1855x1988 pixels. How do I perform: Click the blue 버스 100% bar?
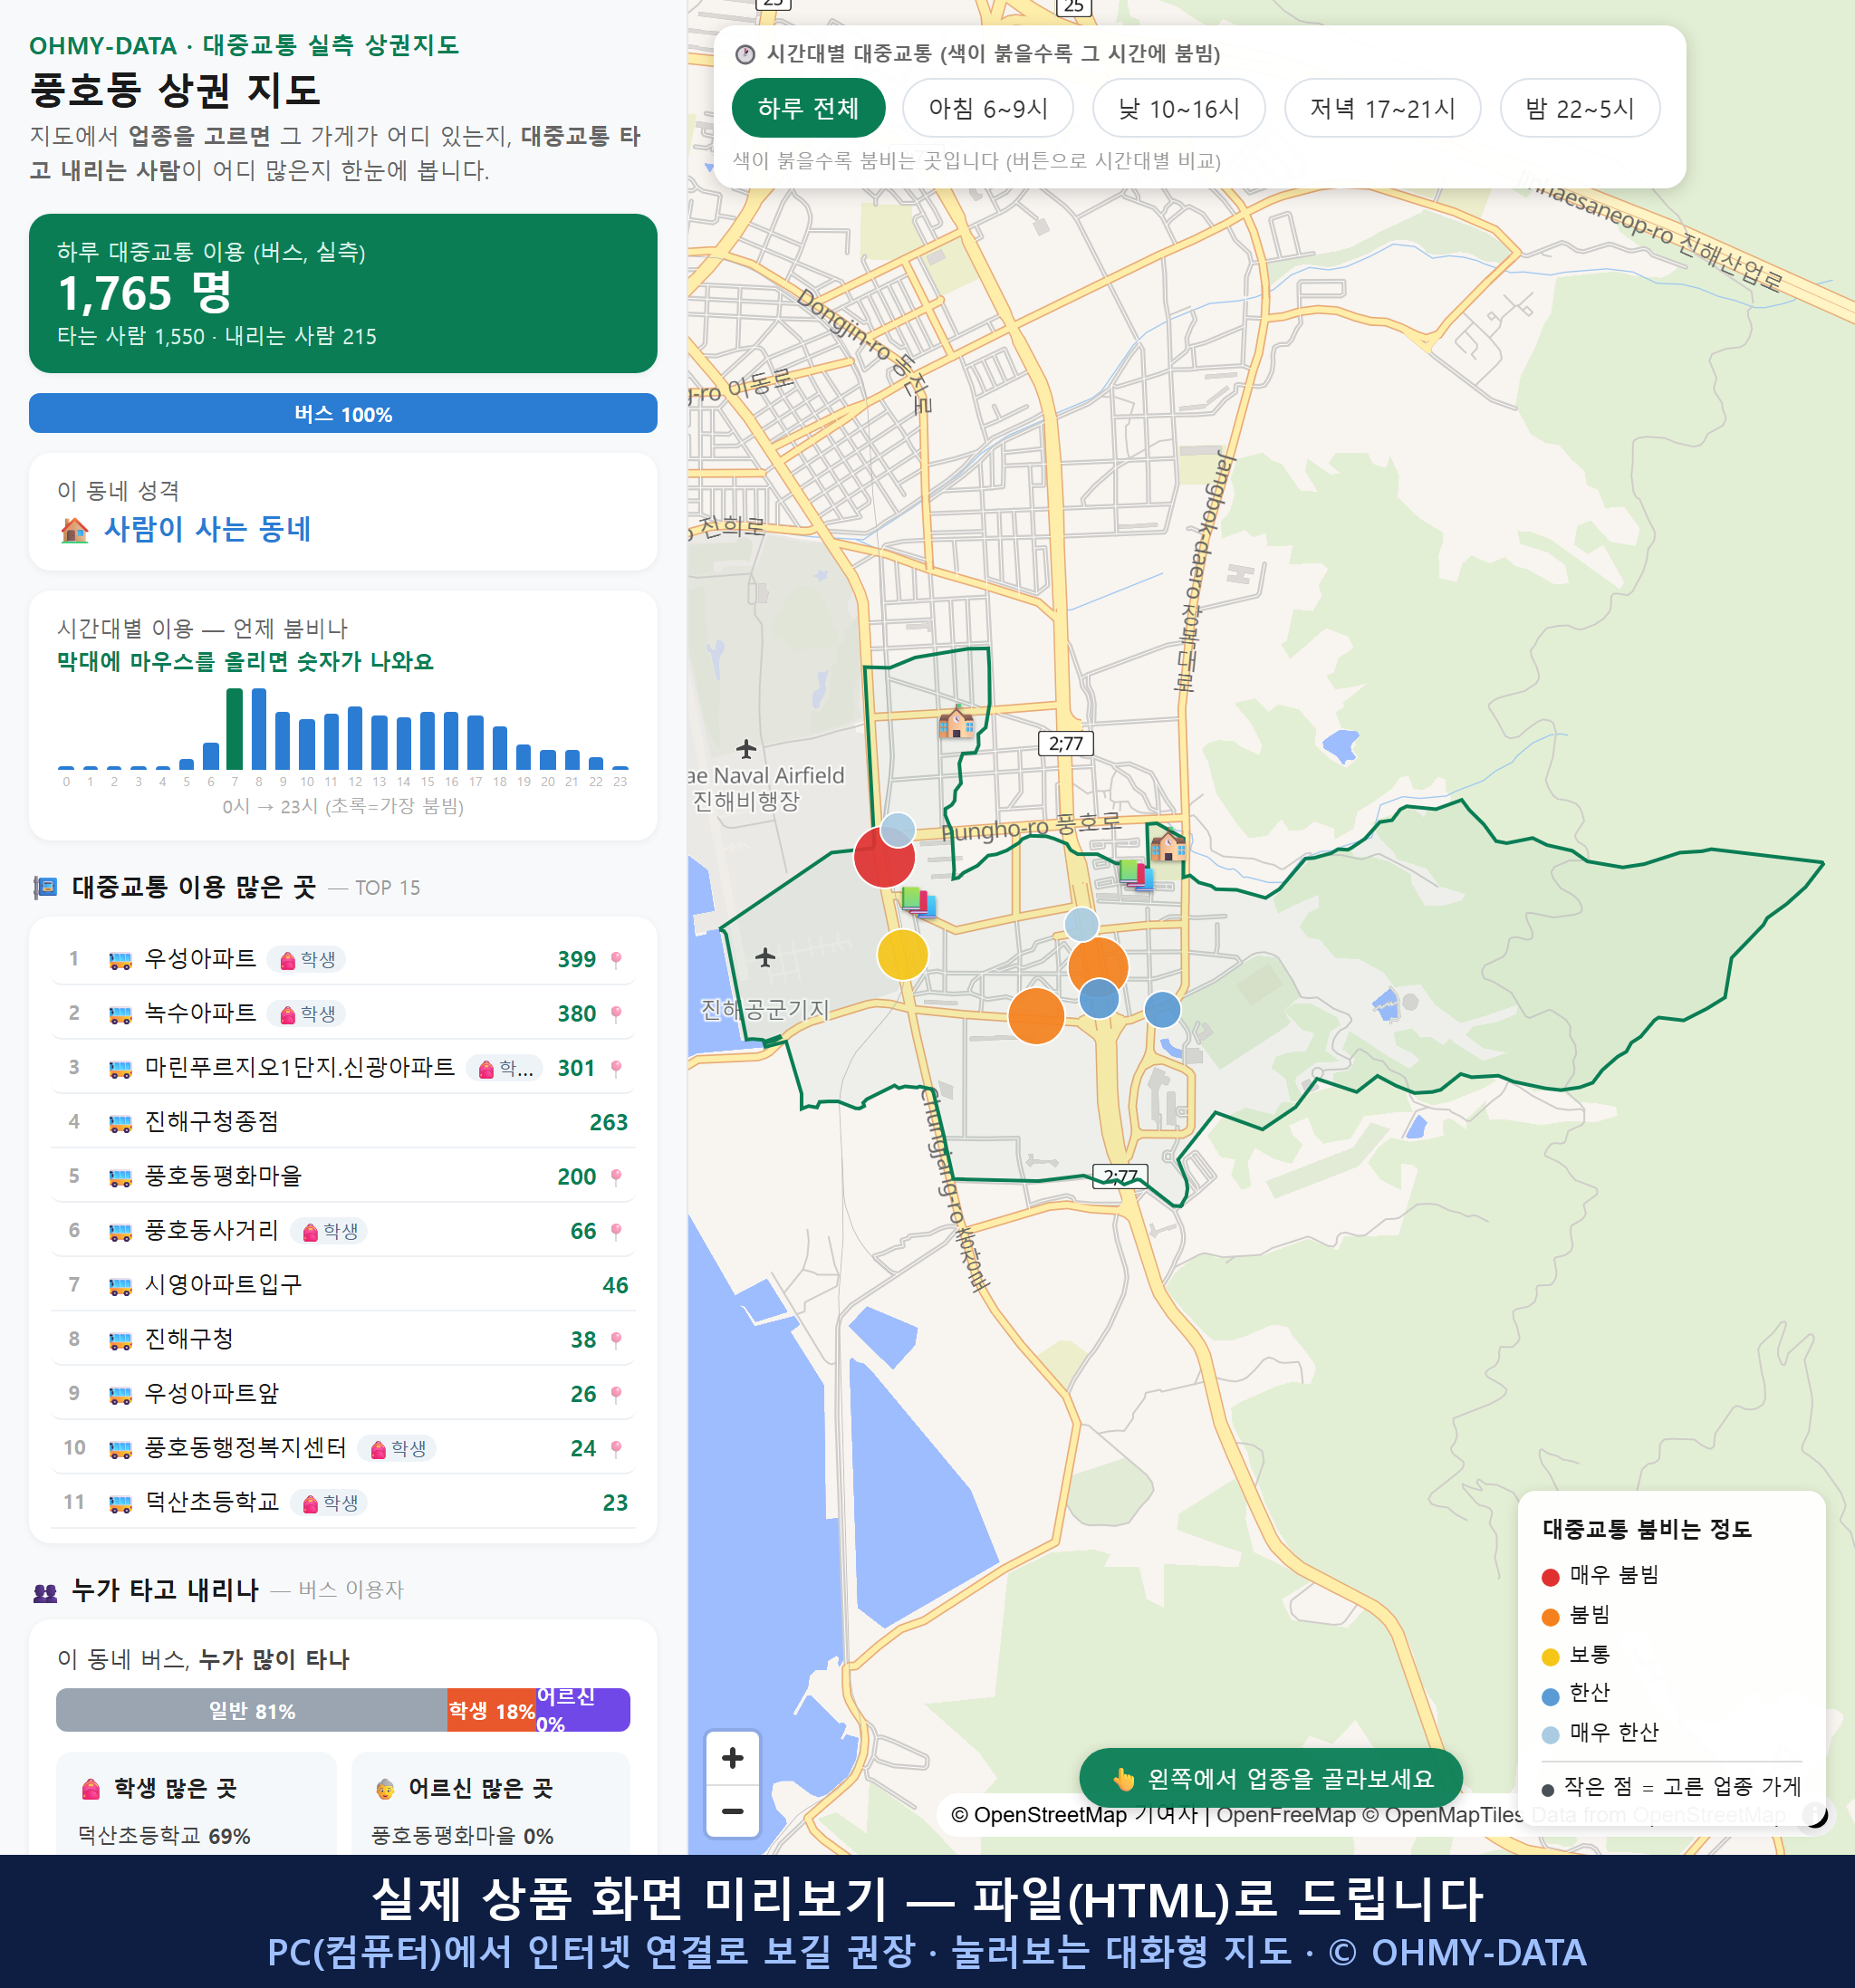(x=343, y=413)
